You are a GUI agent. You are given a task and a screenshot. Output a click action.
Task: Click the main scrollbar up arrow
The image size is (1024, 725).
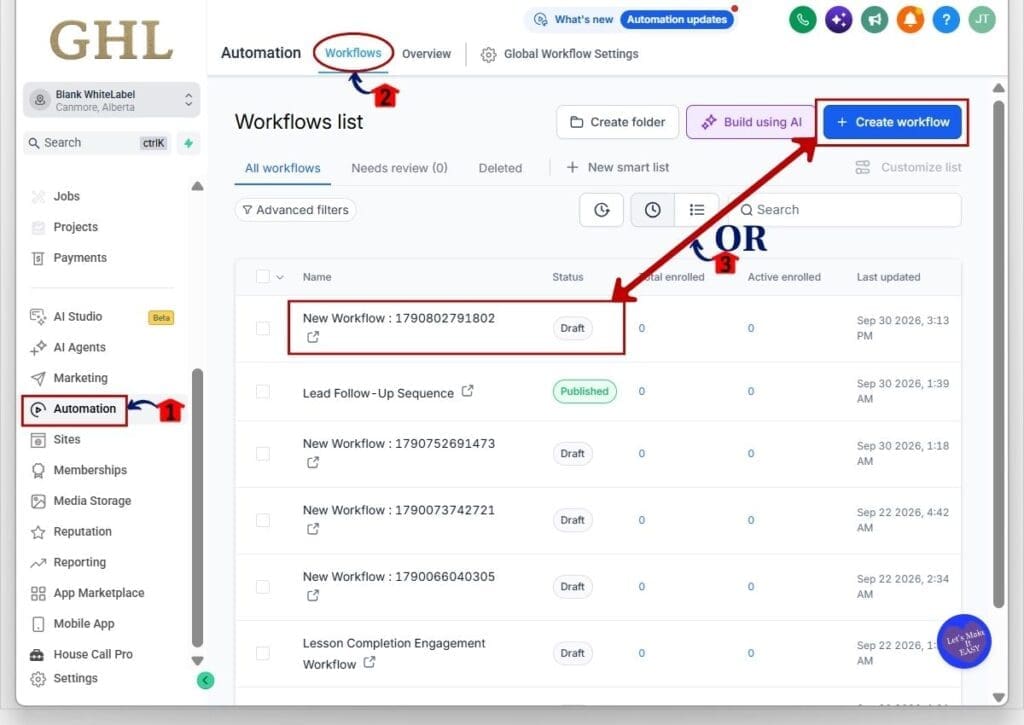click(999, 88)
